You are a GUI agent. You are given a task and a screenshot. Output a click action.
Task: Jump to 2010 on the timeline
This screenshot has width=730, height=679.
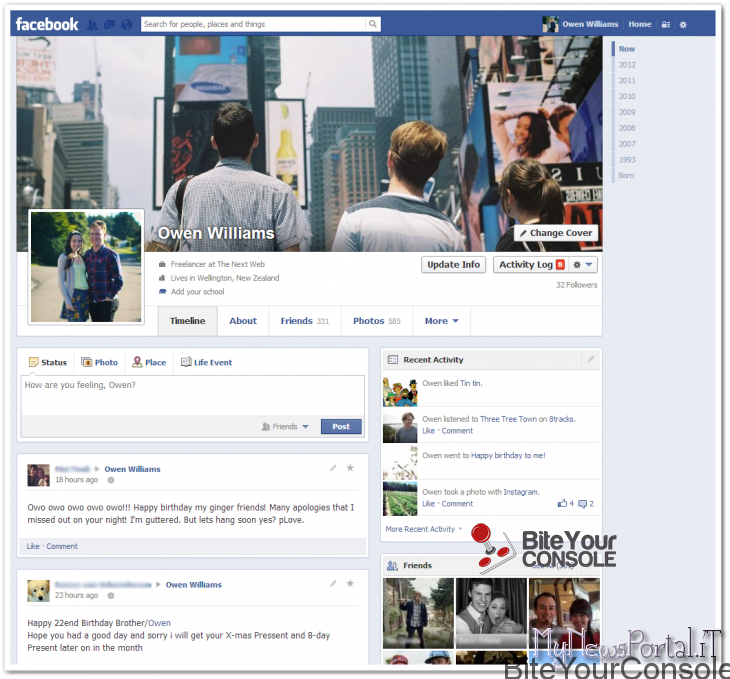tap(627, 96)
